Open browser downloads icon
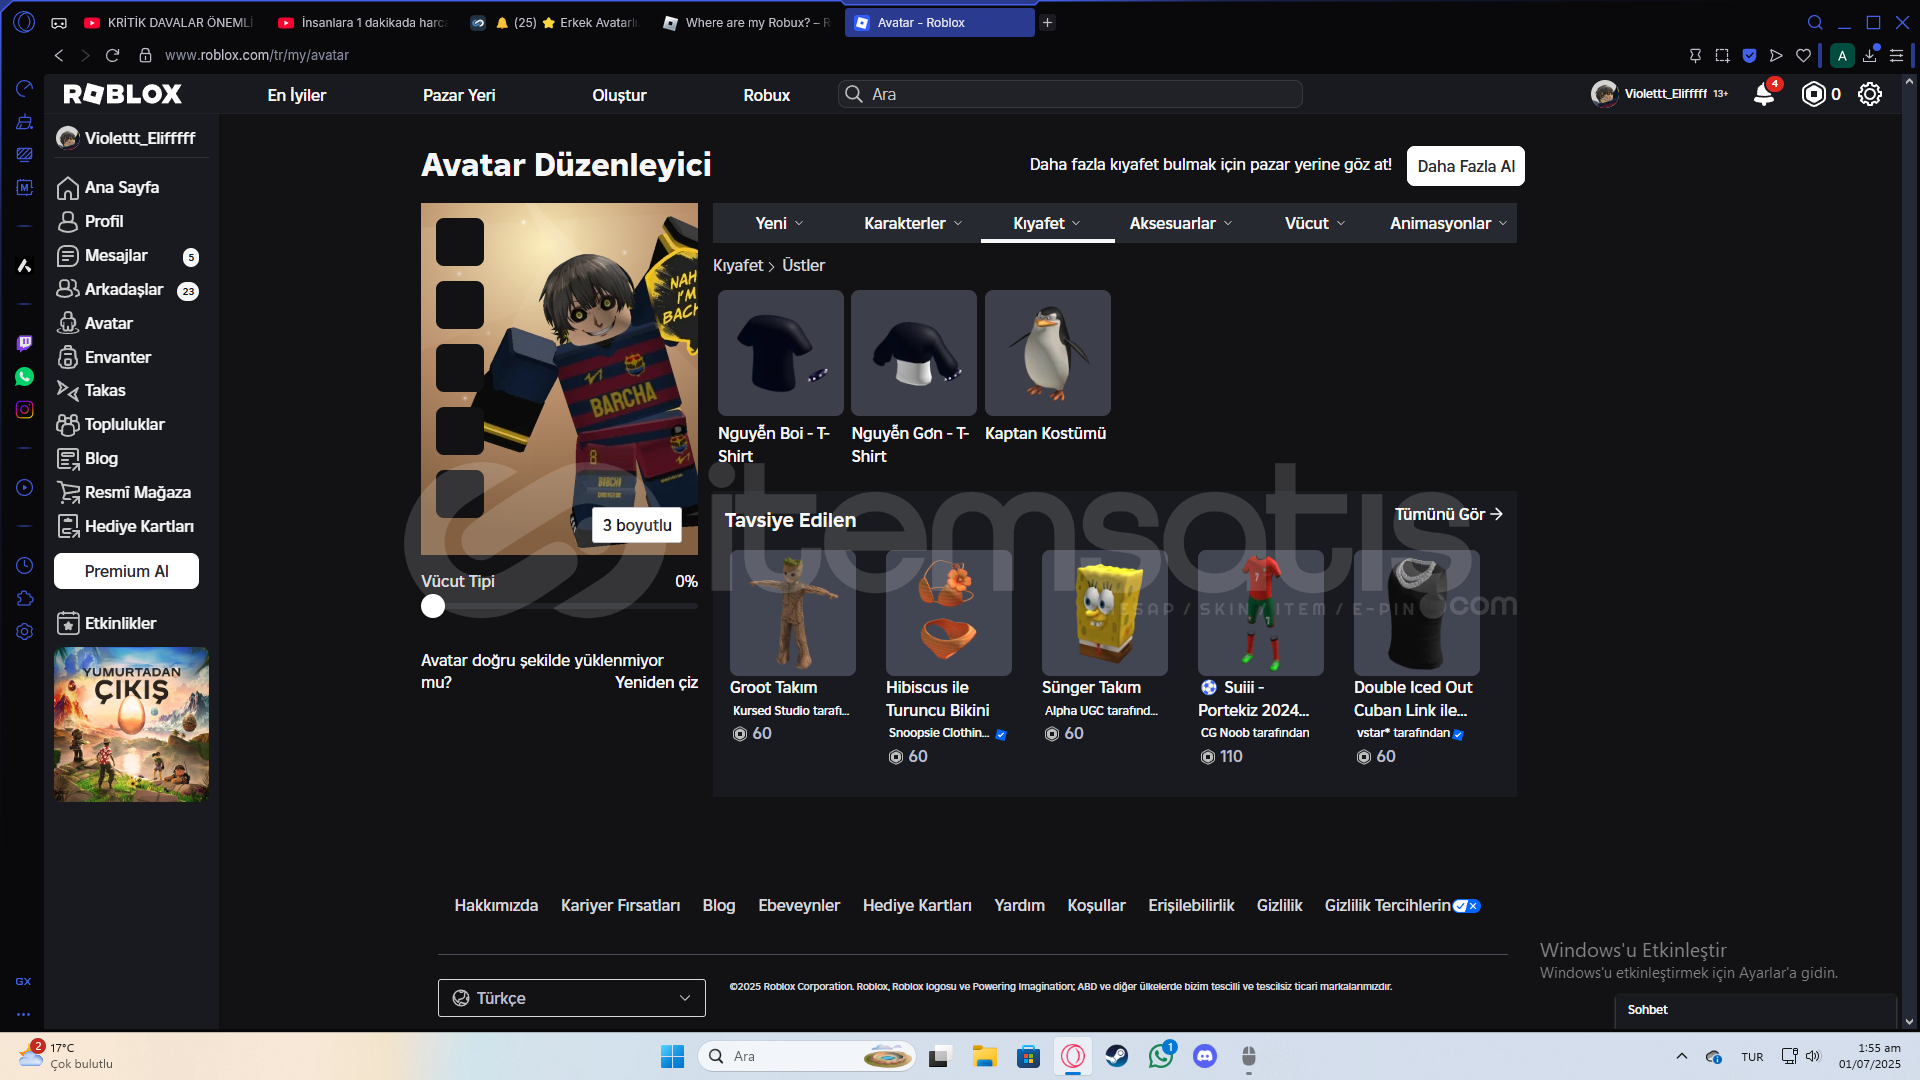The width and height of the screenshot is (1920, 1080). pyautogui.click(x=1869, y=55)
